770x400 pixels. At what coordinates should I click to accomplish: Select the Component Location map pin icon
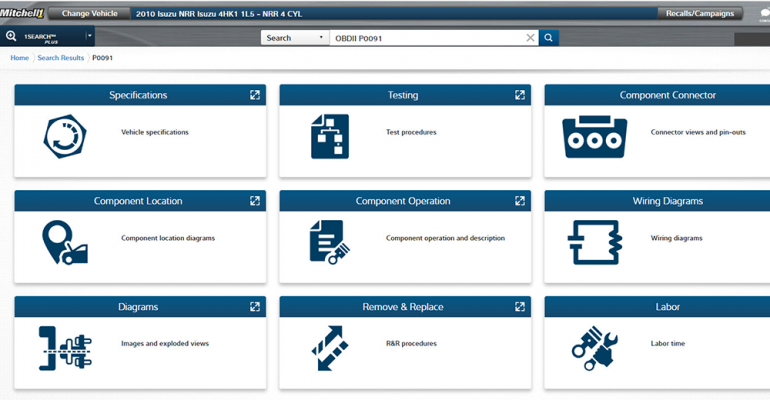click(65, 242)
